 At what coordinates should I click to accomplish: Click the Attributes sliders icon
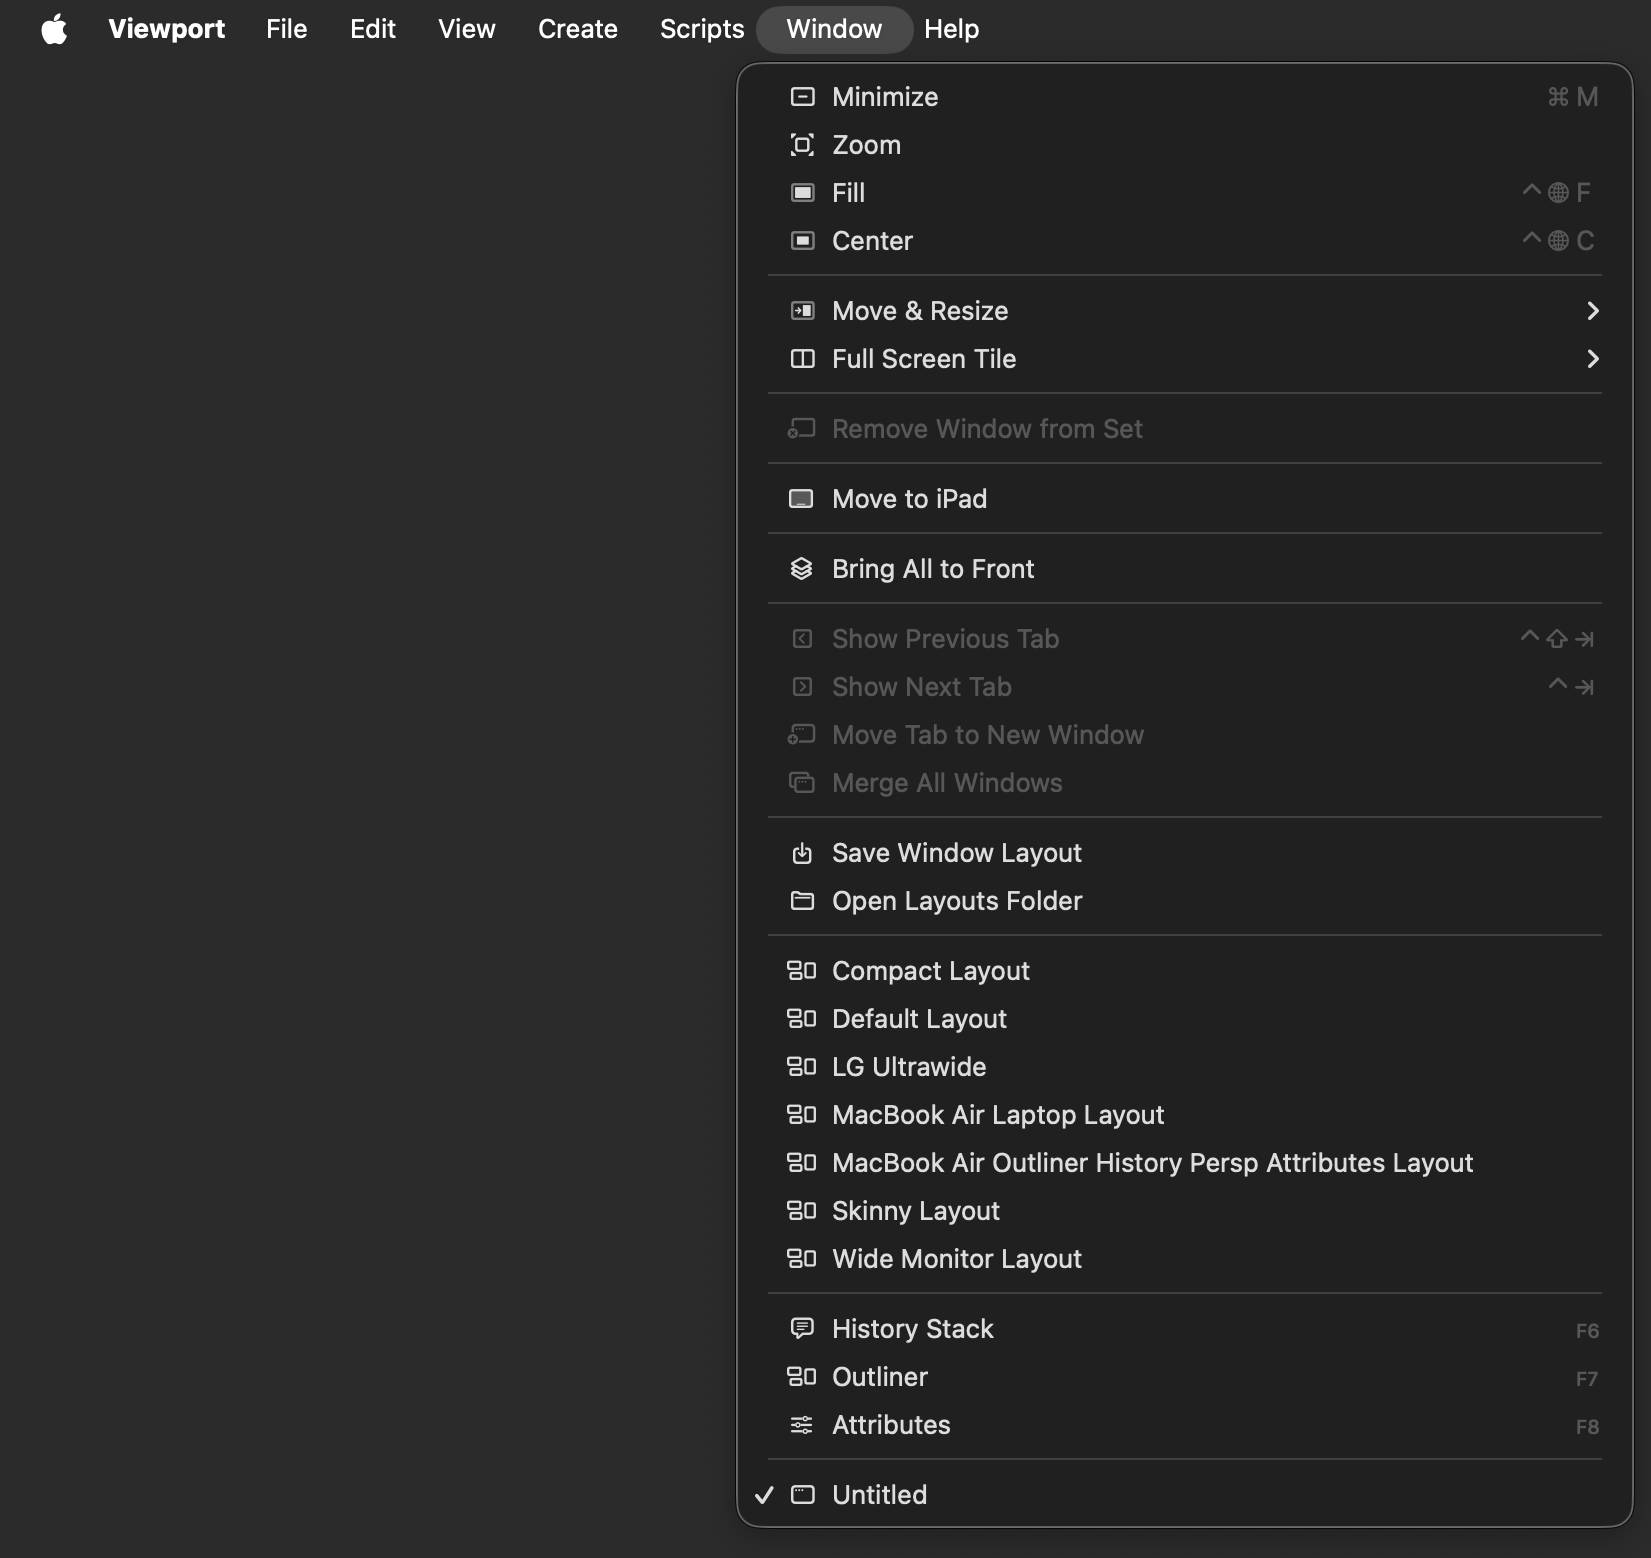(802, 1425)
